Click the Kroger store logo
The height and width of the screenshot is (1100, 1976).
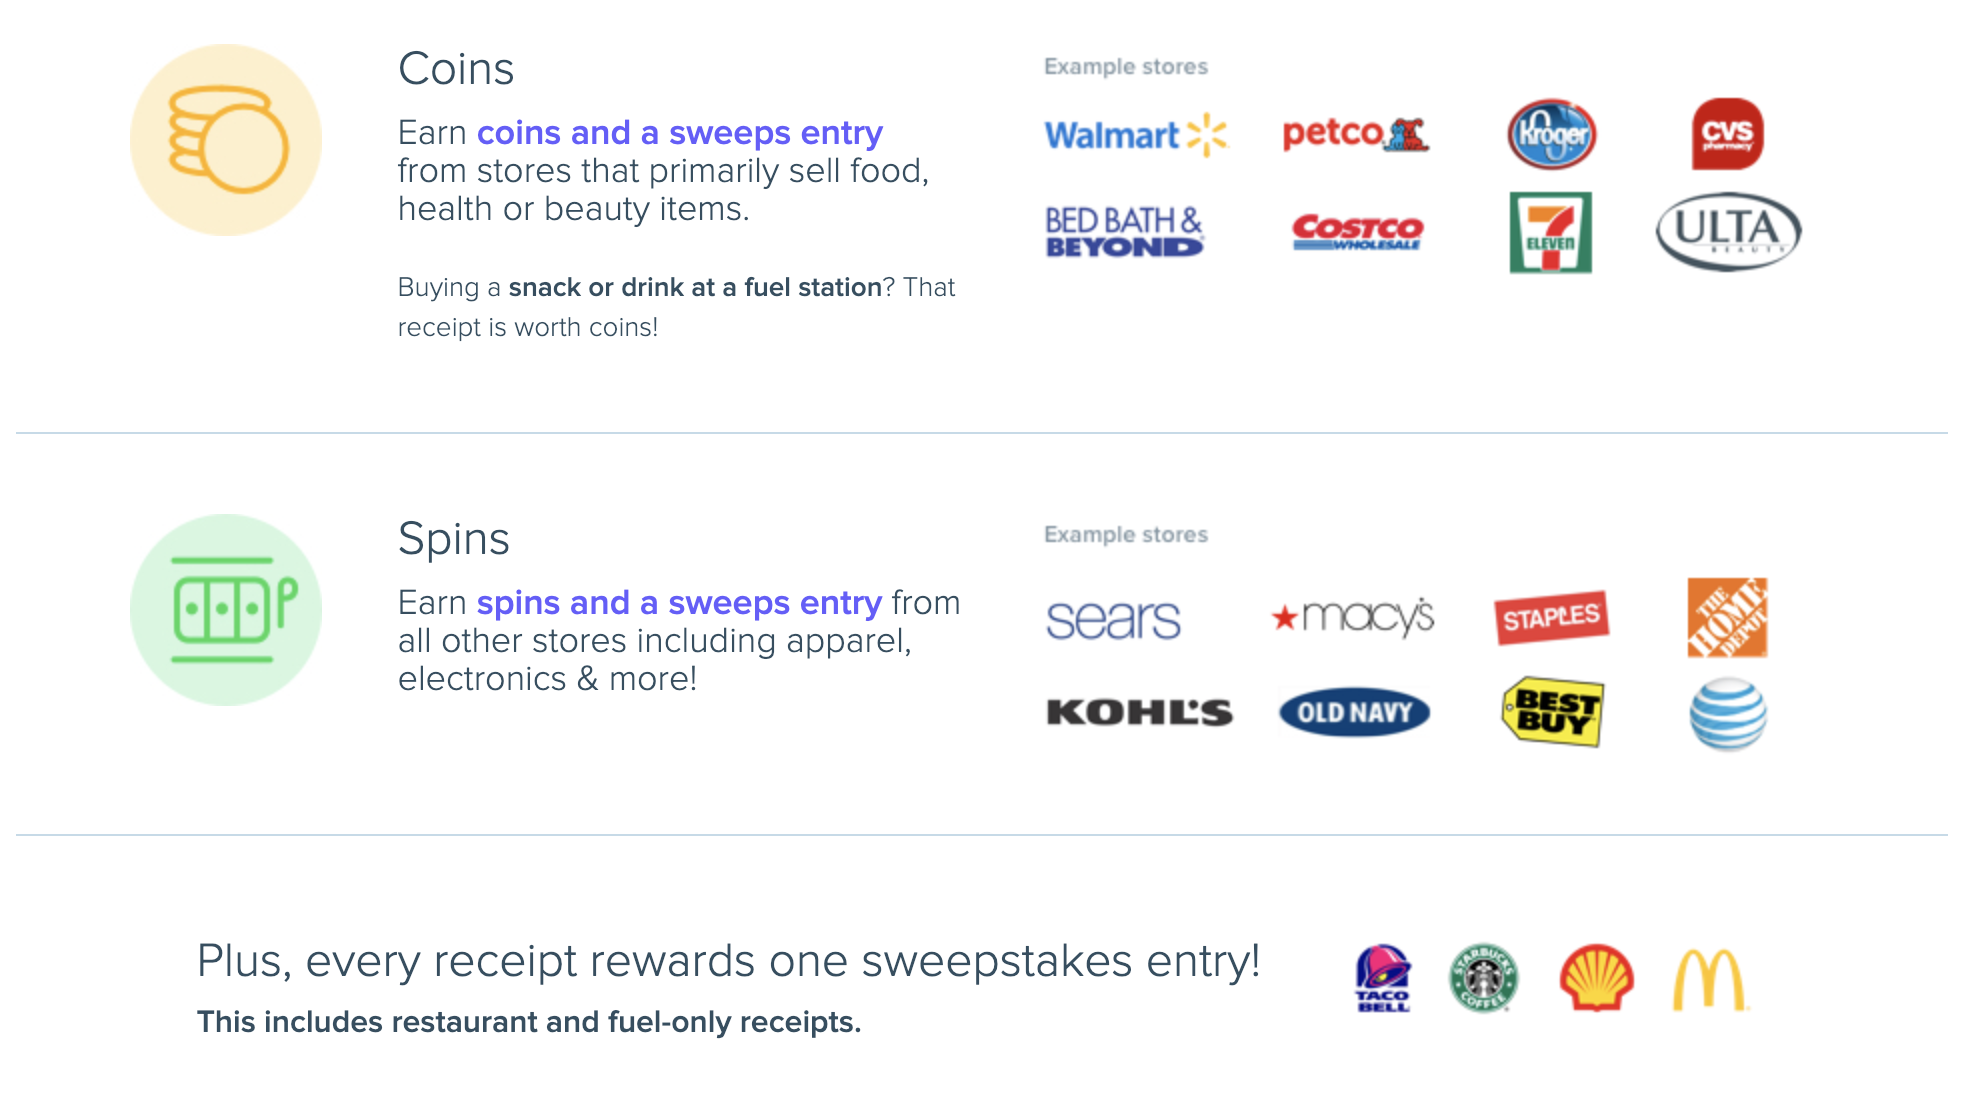coord(1551,135)
